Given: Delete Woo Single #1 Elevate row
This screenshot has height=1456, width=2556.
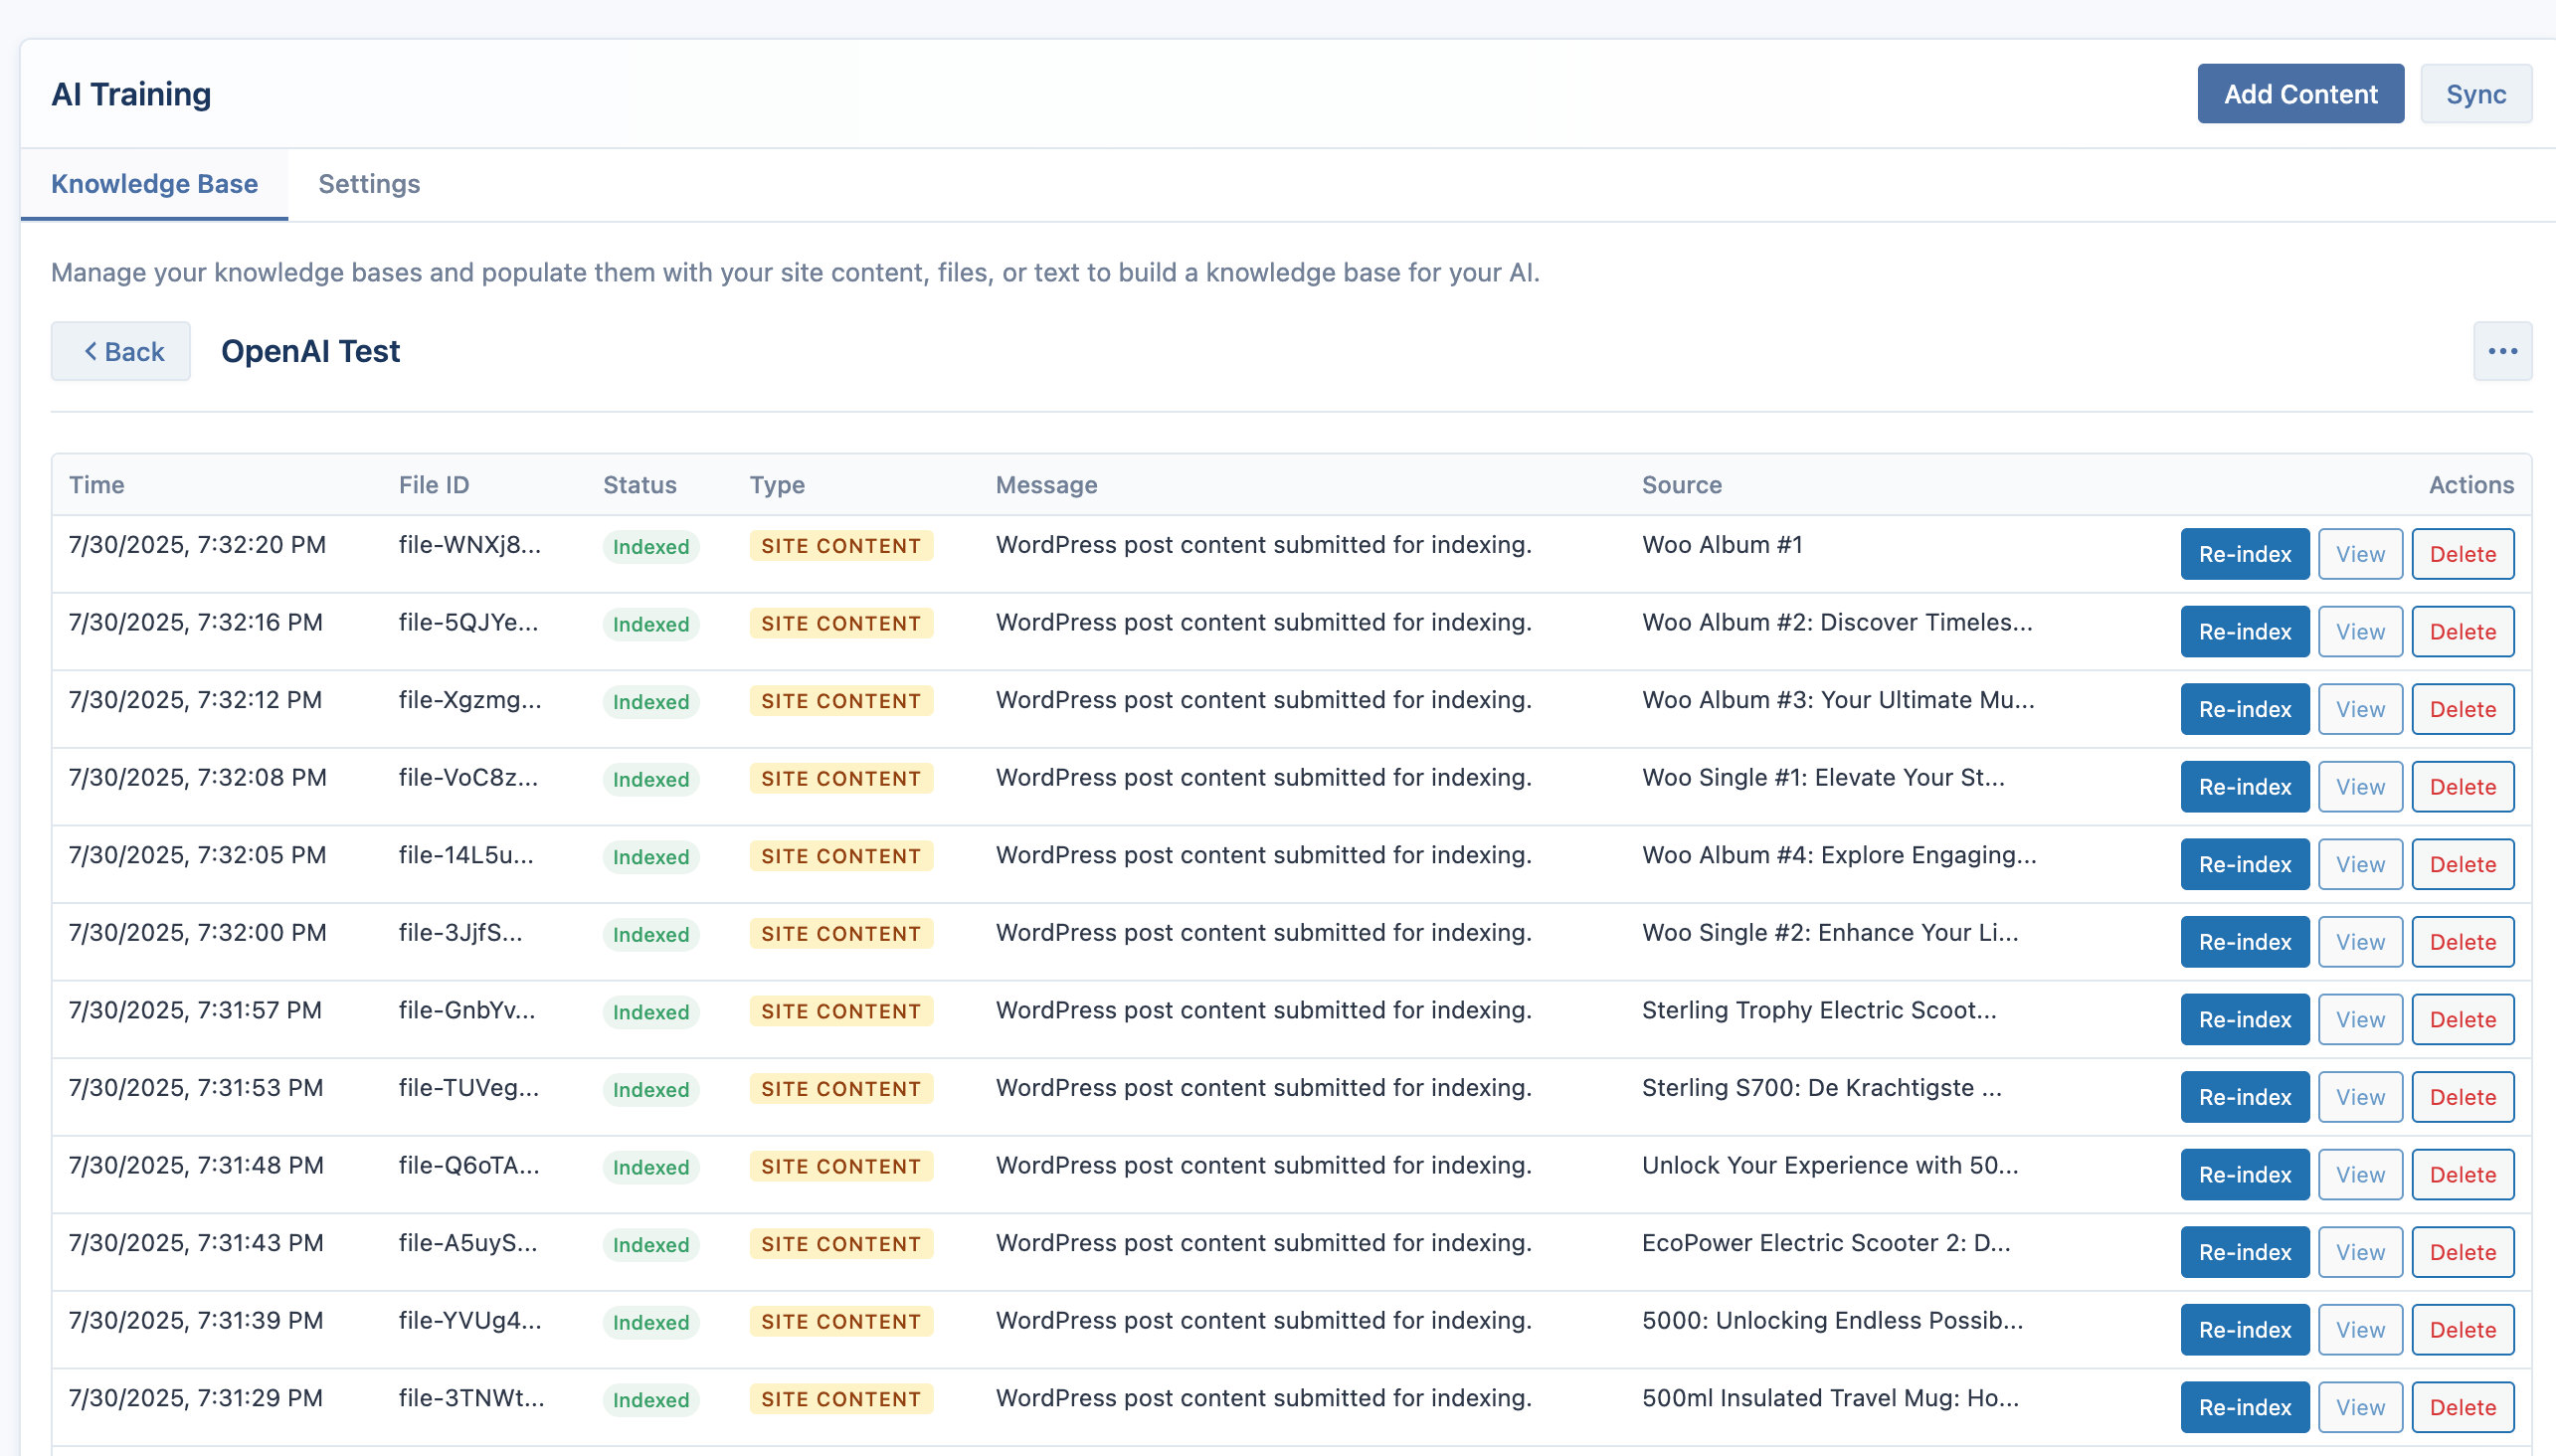Looking at the screenshot, I should [x=2463, y=787].
